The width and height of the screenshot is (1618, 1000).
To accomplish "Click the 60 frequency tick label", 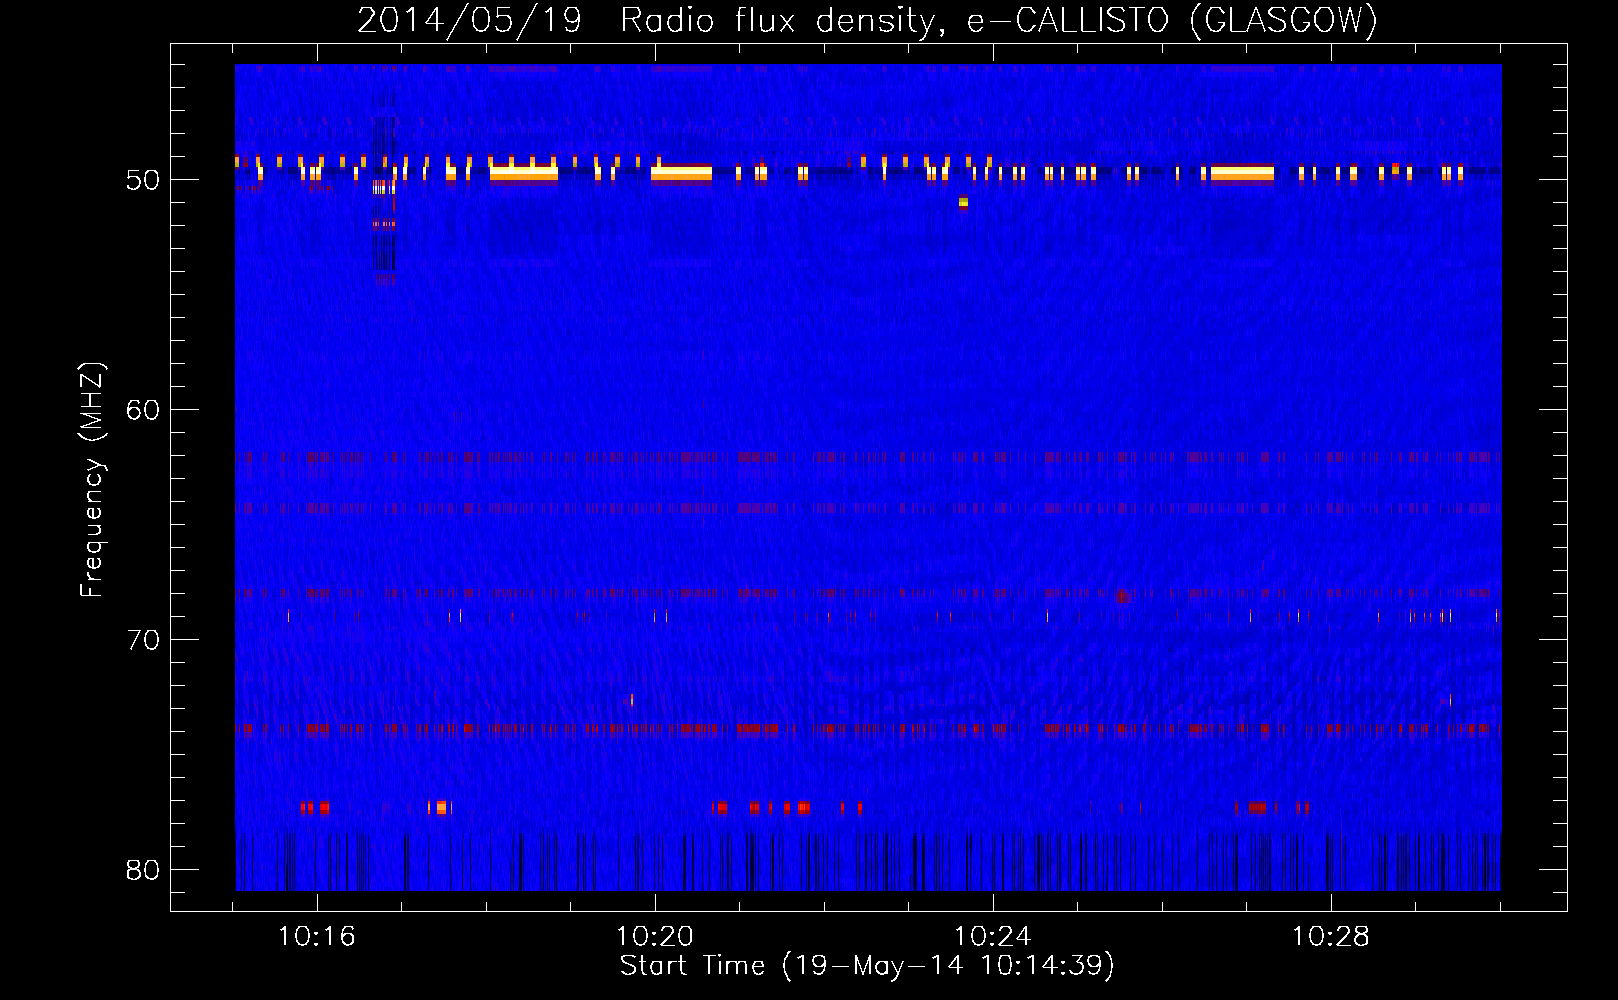I will pyautogui.click(x=143, y=410).
